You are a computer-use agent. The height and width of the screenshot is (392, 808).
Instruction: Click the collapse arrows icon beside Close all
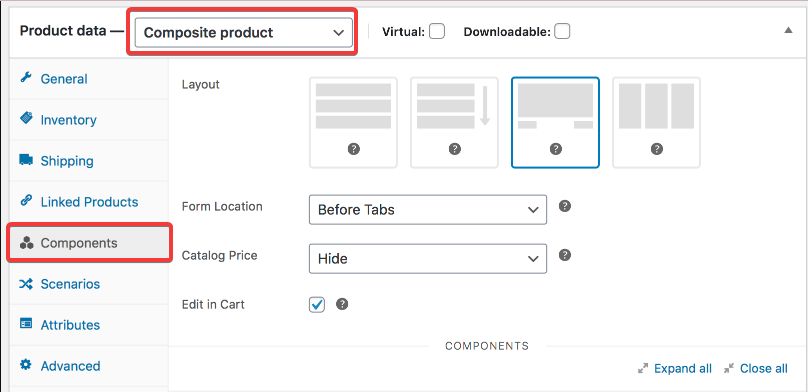pos(728,368)
